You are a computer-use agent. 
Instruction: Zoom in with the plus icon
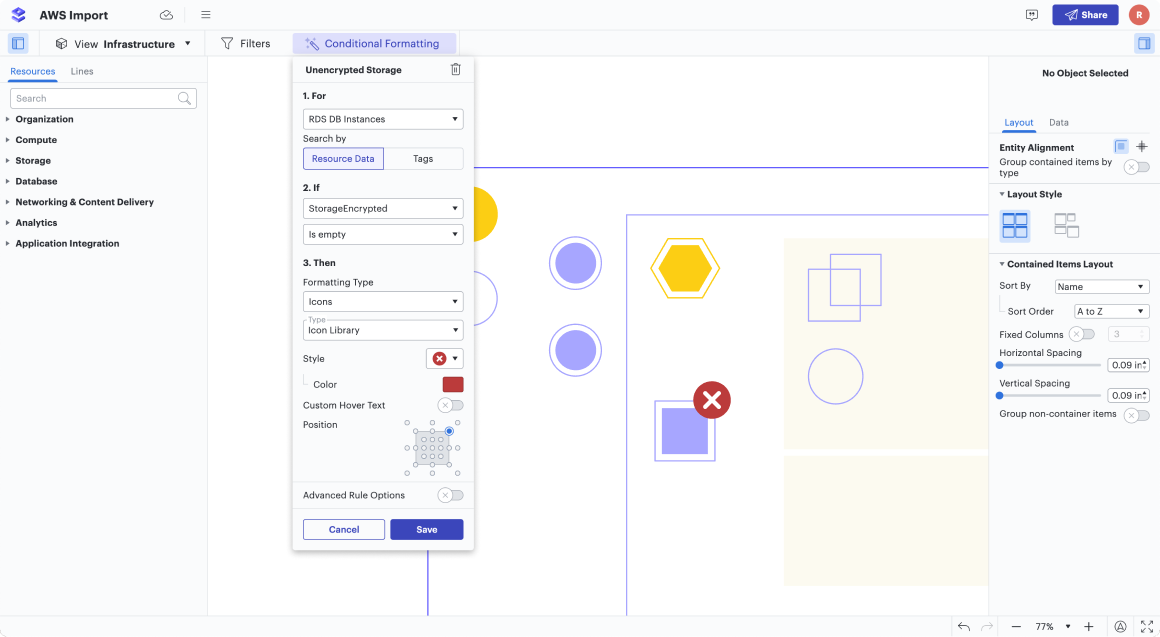1088,627
